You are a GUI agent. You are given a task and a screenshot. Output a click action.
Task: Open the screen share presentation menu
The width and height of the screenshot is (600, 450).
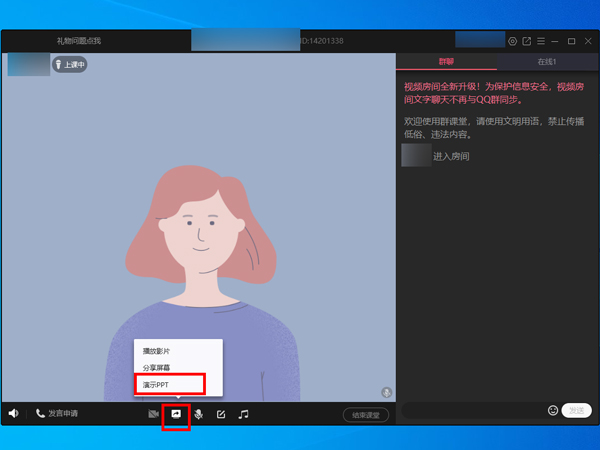(176, 414)
